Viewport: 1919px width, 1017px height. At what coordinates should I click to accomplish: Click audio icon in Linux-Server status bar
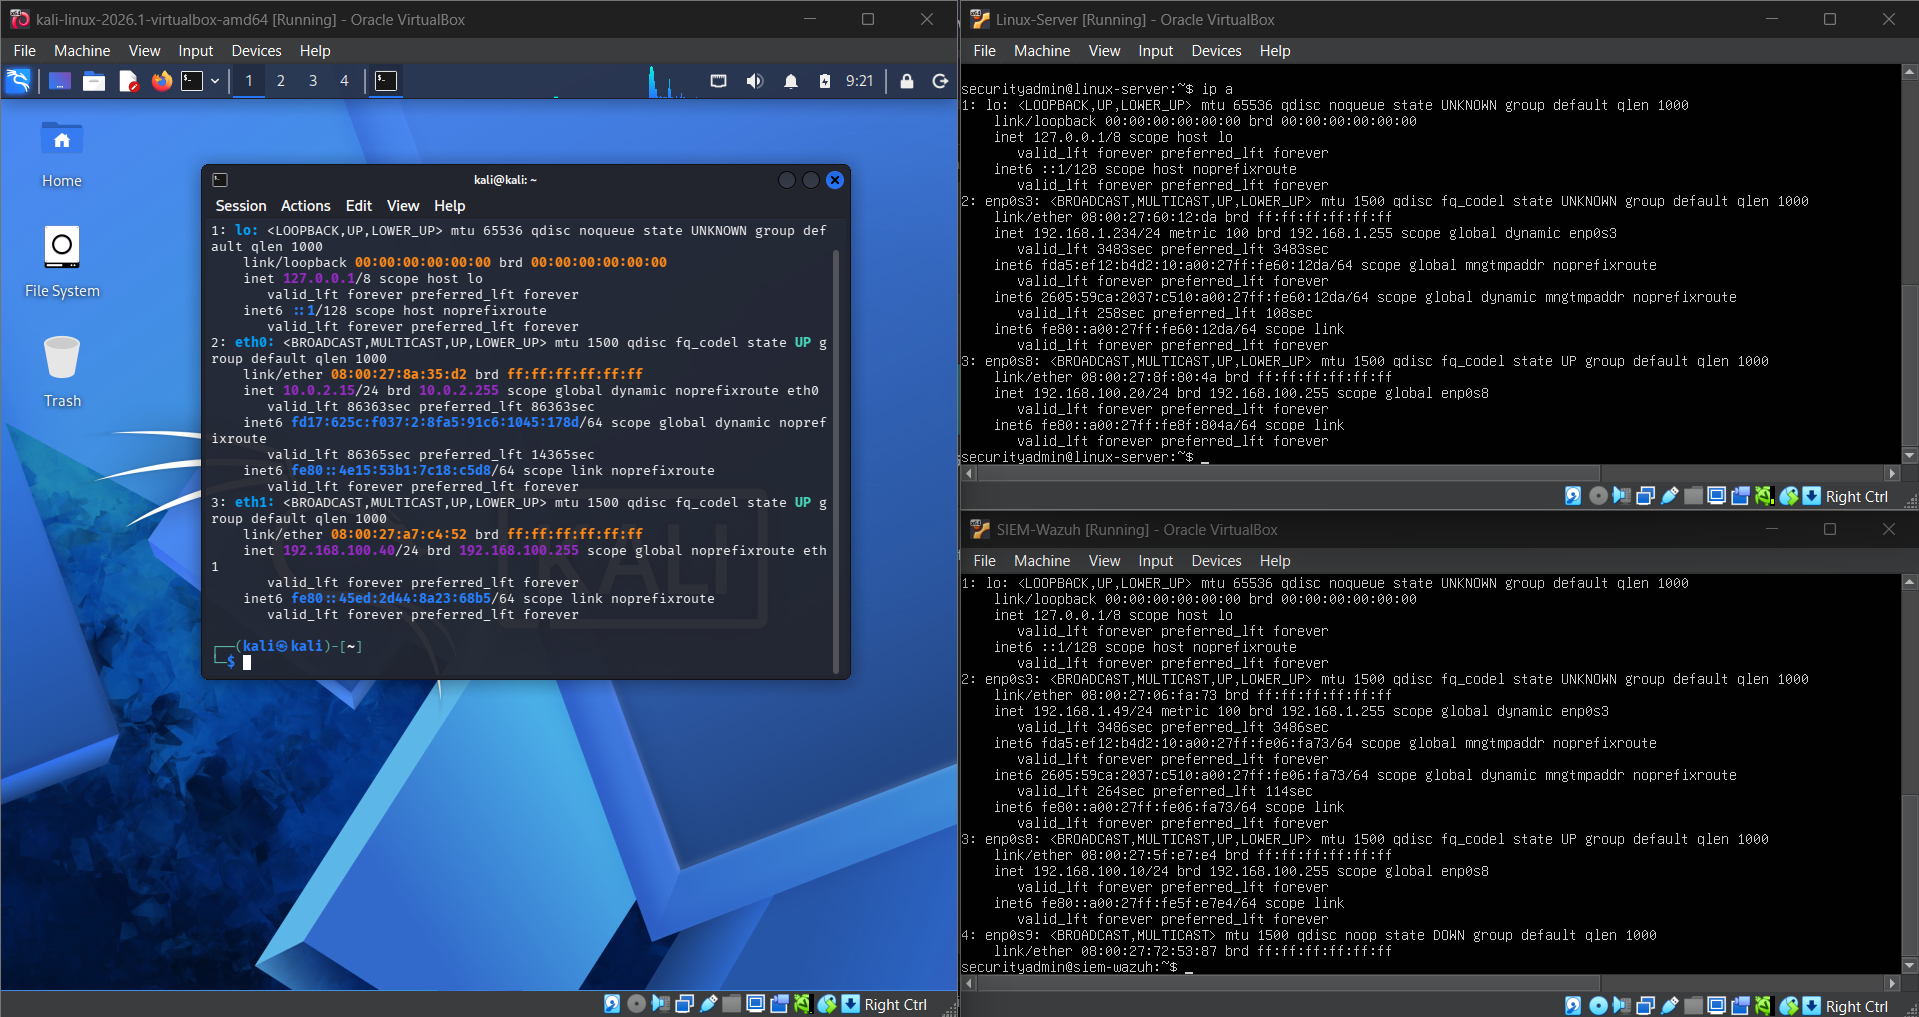pos(1621,496)
